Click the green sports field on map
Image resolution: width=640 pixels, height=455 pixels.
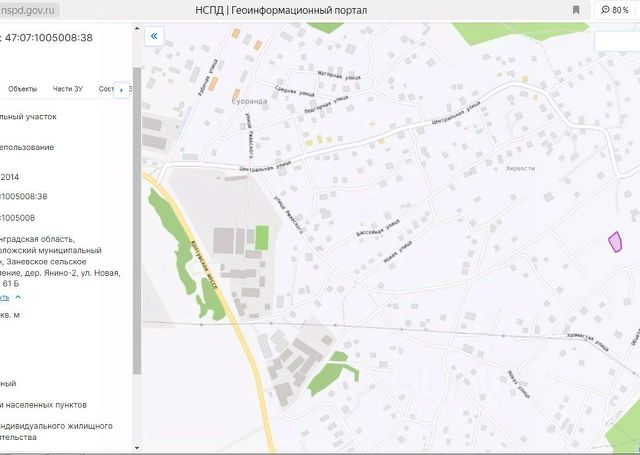(x=262, y=238)
